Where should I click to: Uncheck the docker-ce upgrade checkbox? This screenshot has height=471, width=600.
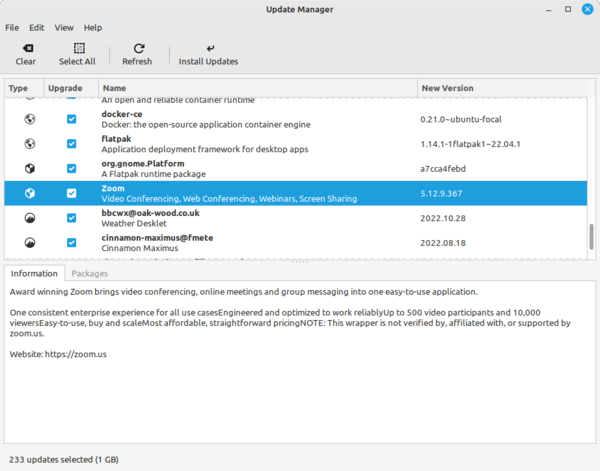[x=71, y=119]
